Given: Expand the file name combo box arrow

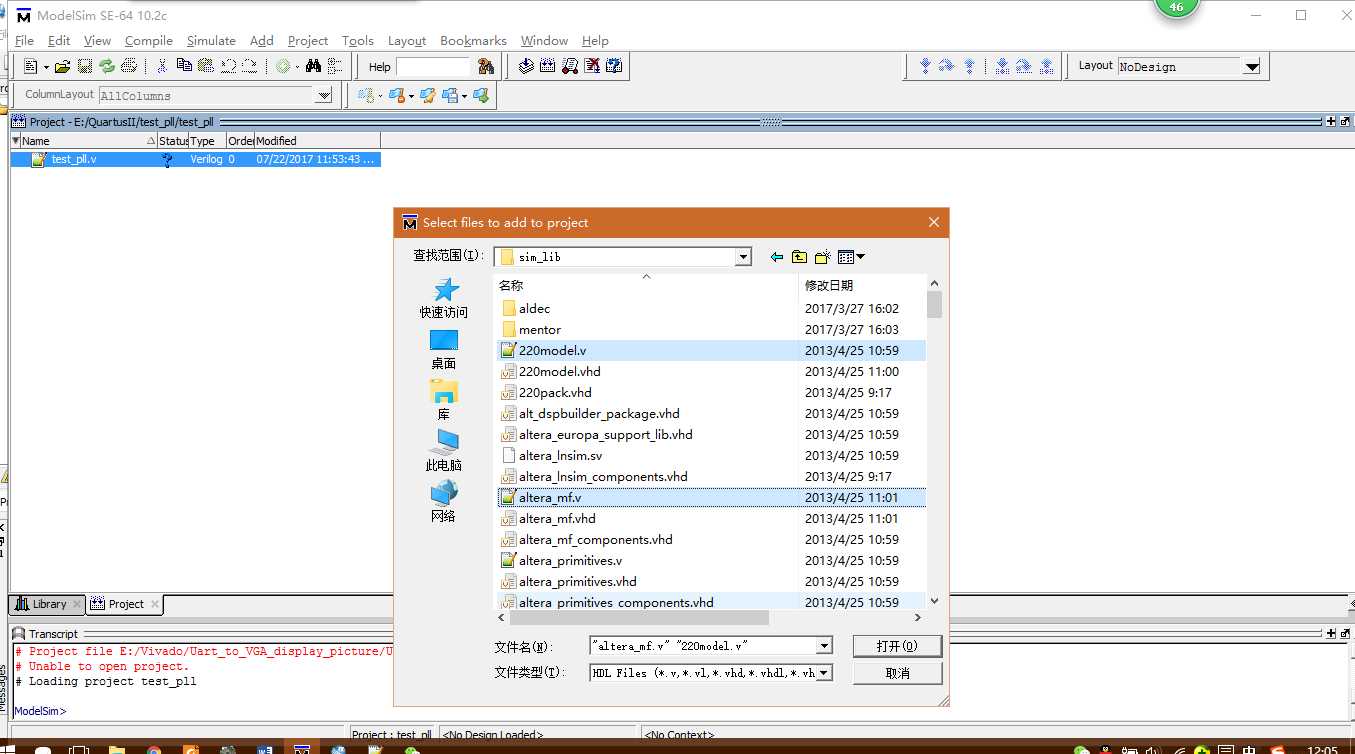Looking at the screenshot, I should coord(824,646).
